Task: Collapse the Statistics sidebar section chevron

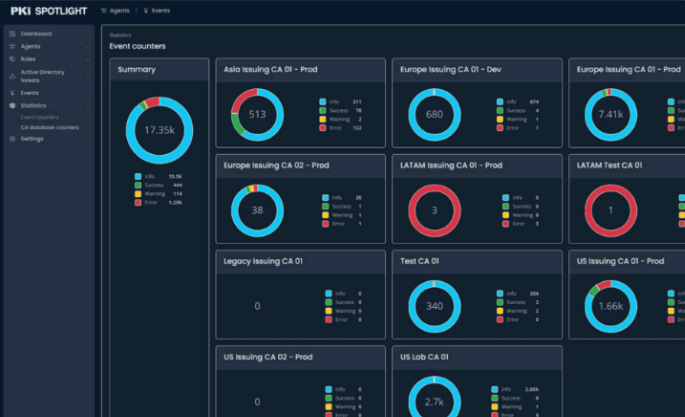Action: pyautogui.click(x=88, y=106)
